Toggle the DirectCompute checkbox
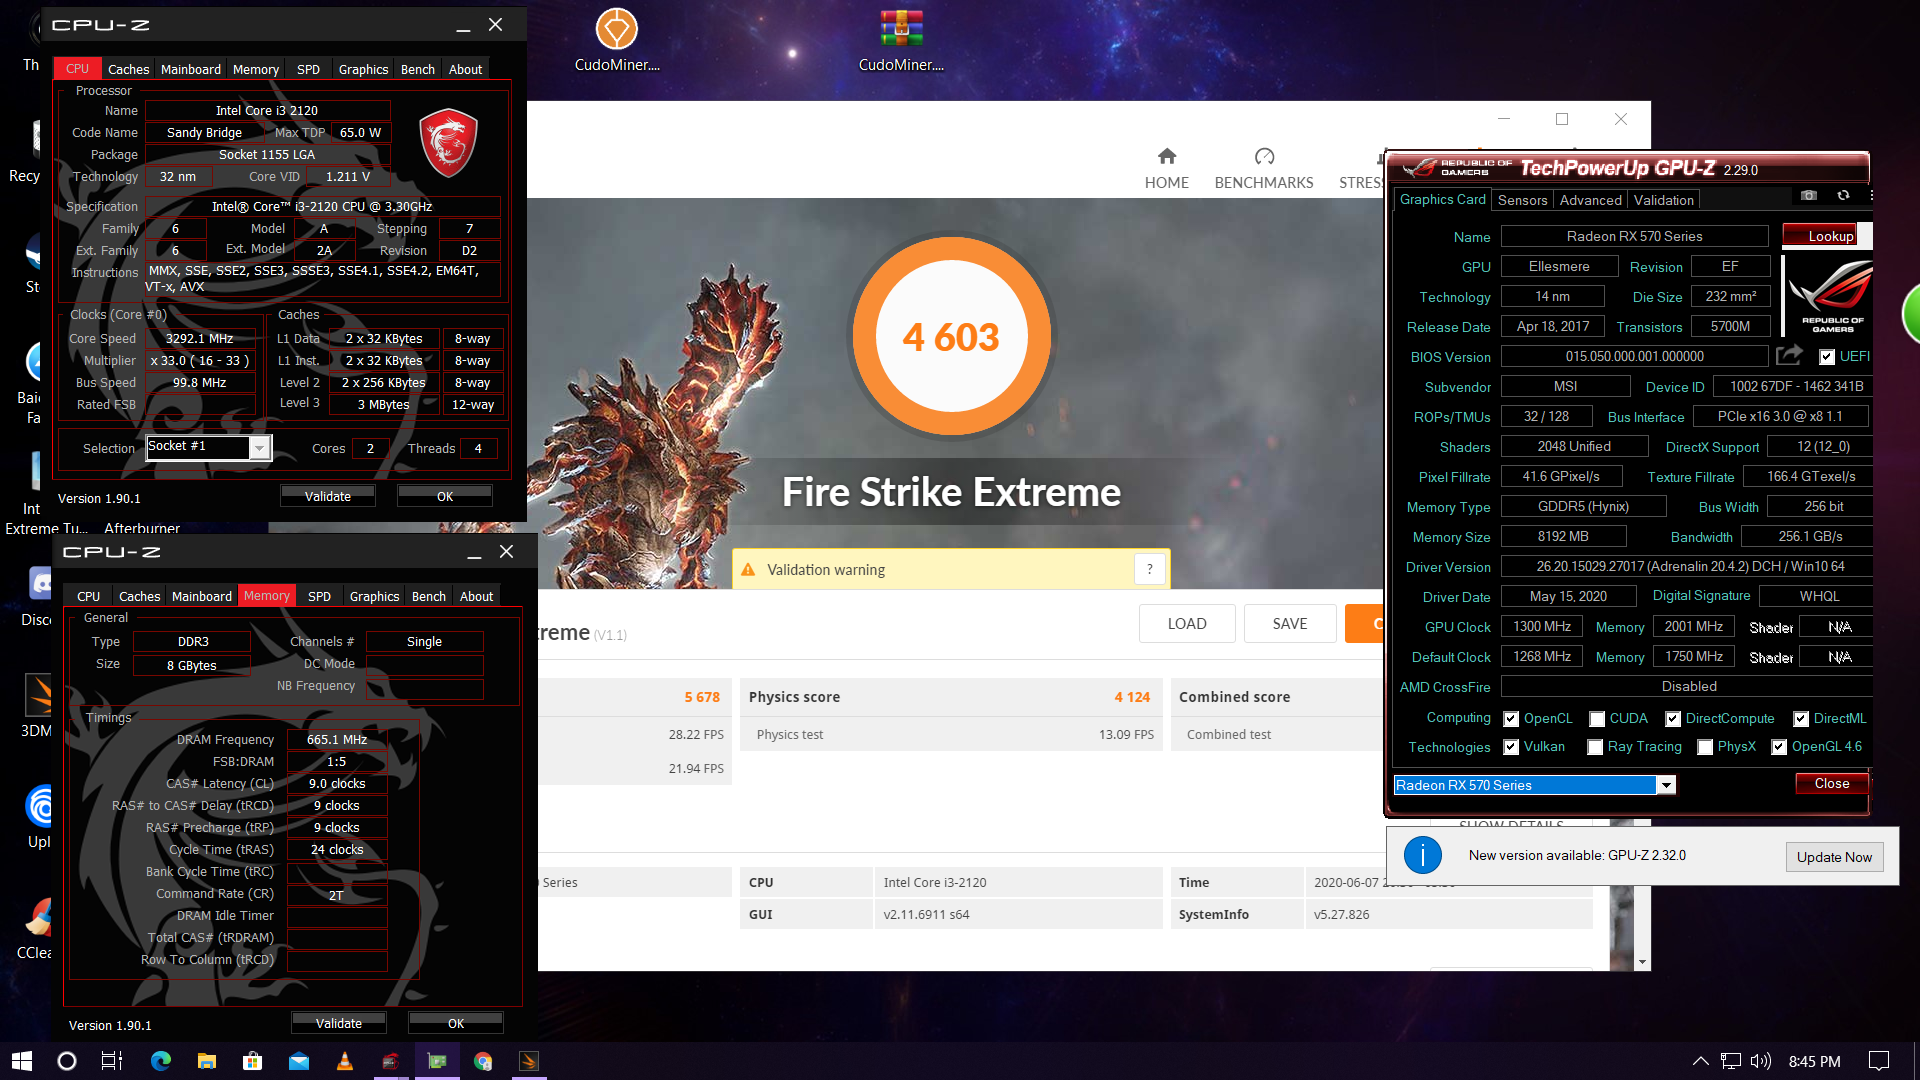The image size is (1920, 1080). [x=1672, y=719]
